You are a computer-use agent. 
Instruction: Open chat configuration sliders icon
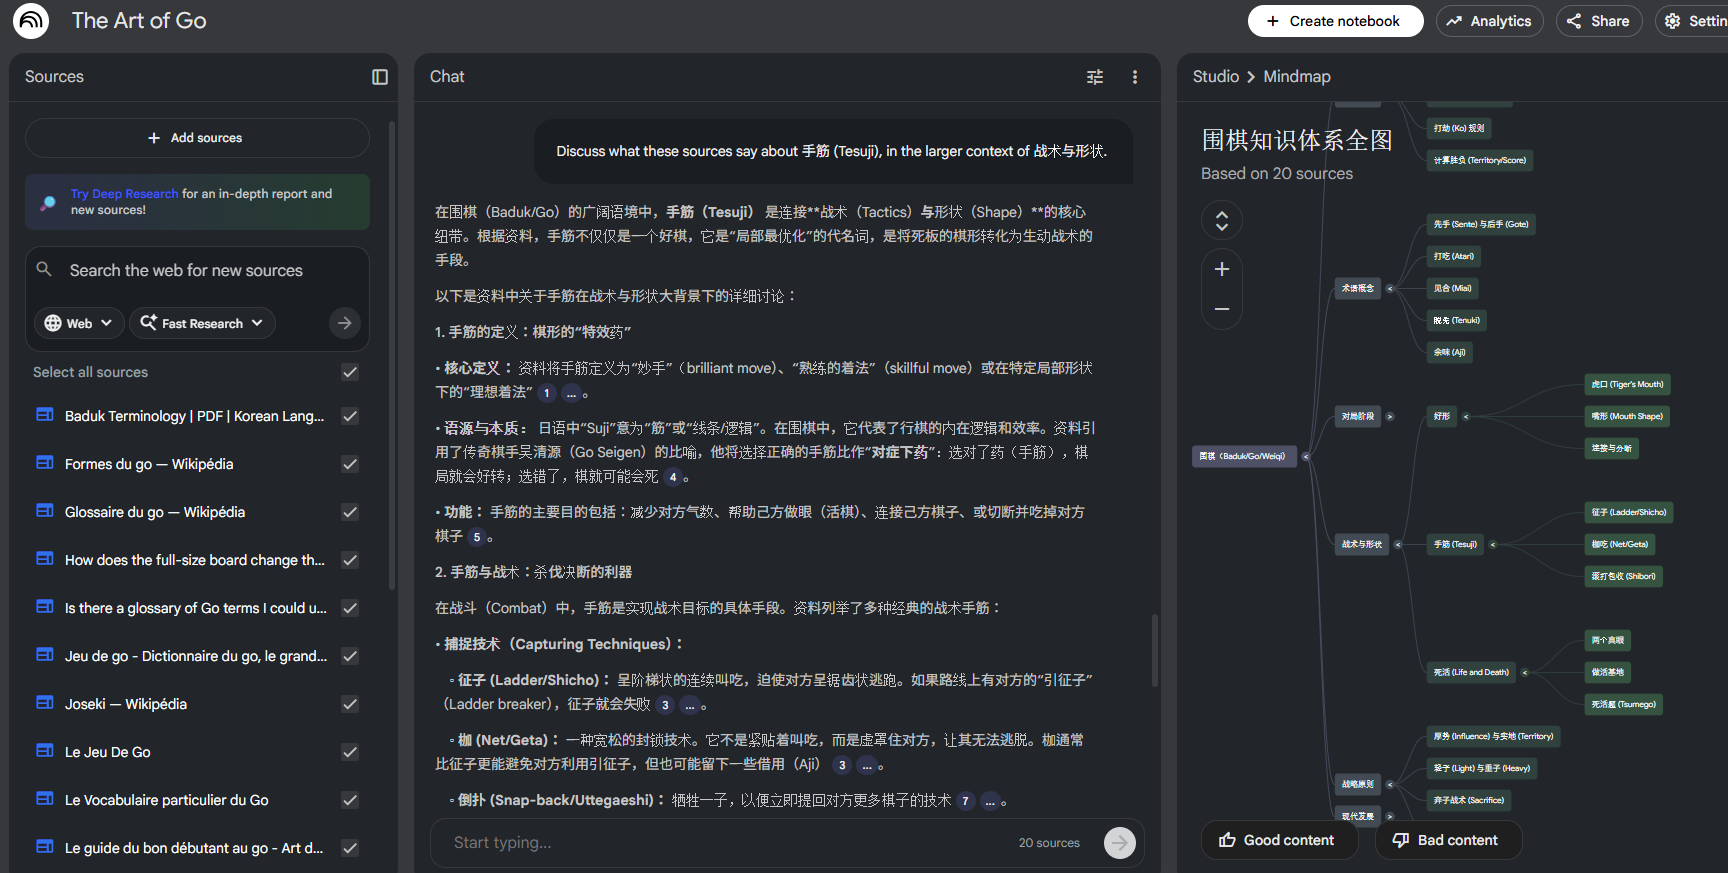pyautogui.click(x=1095, y=77)
